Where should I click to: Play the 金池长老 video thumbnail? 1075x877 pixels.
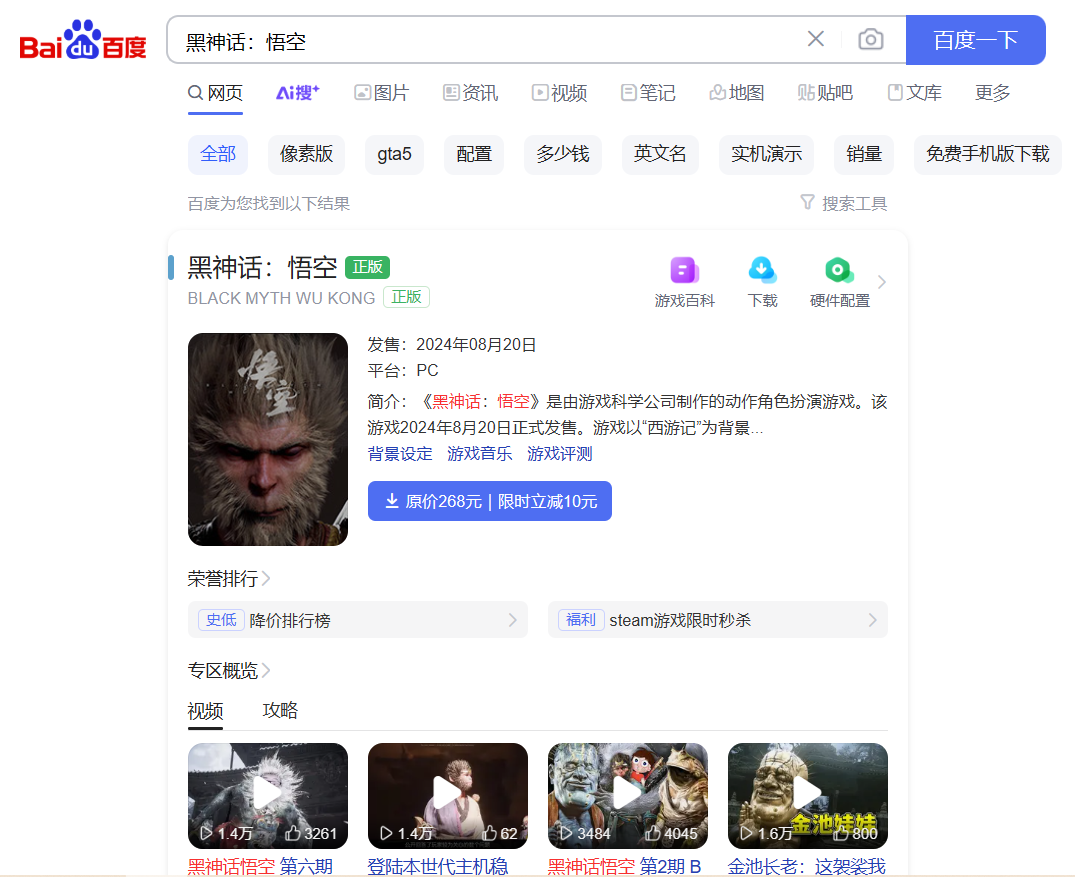(808, 795)
